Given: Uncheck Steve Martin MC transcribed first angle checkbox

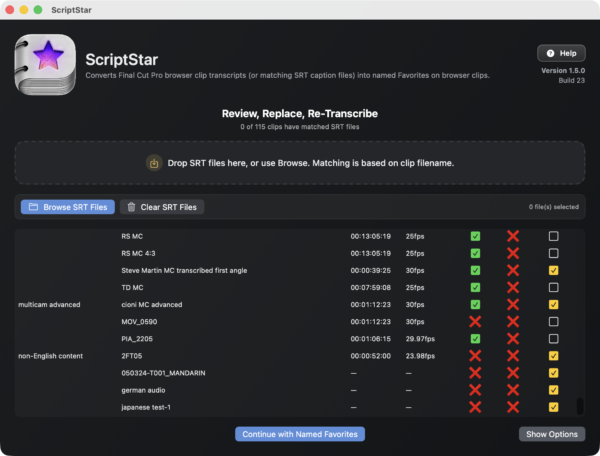Looking at the screenshot, I should (x=553, y=270).
